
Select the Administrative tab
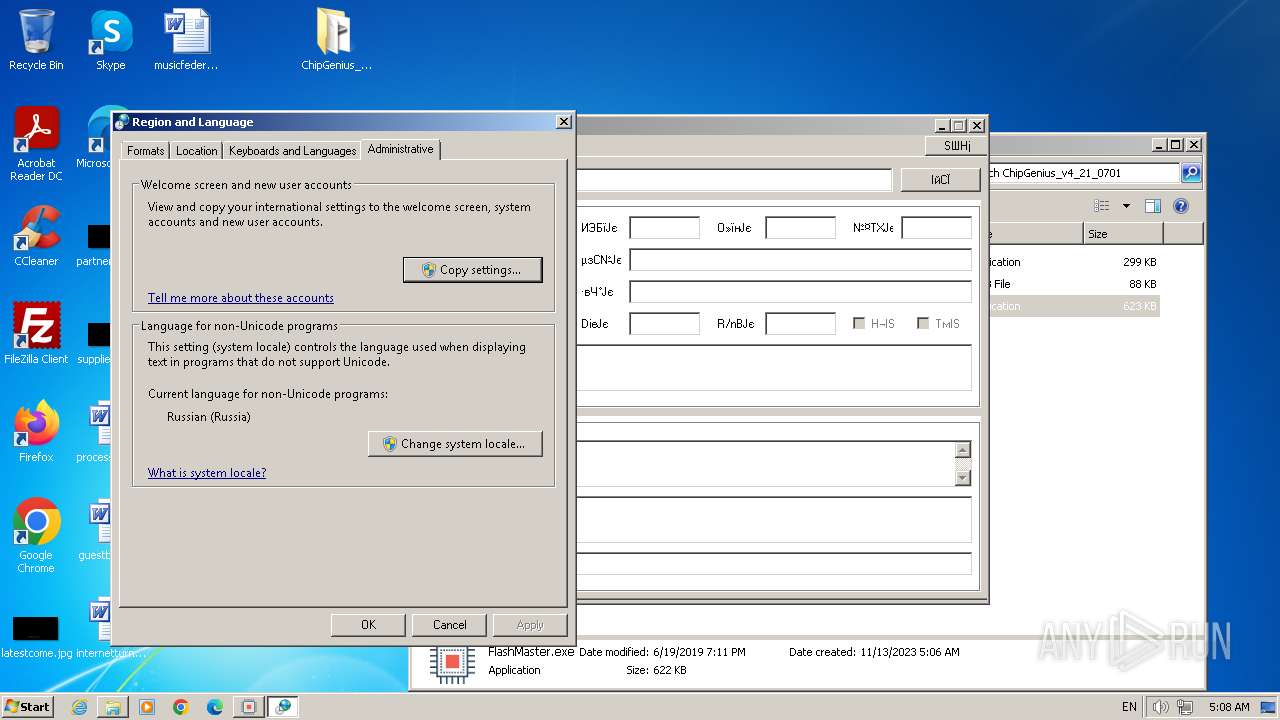(x=400, y=149)
